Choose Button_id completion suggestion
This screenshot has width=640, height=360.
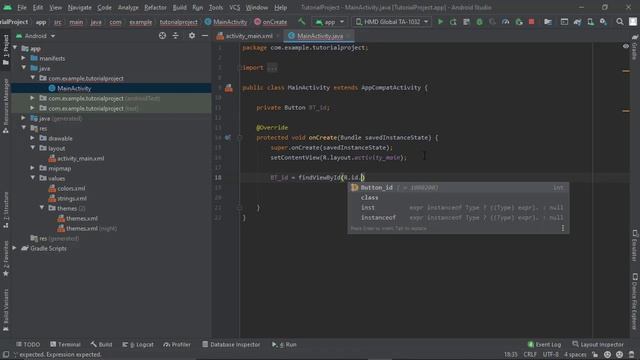458,187
